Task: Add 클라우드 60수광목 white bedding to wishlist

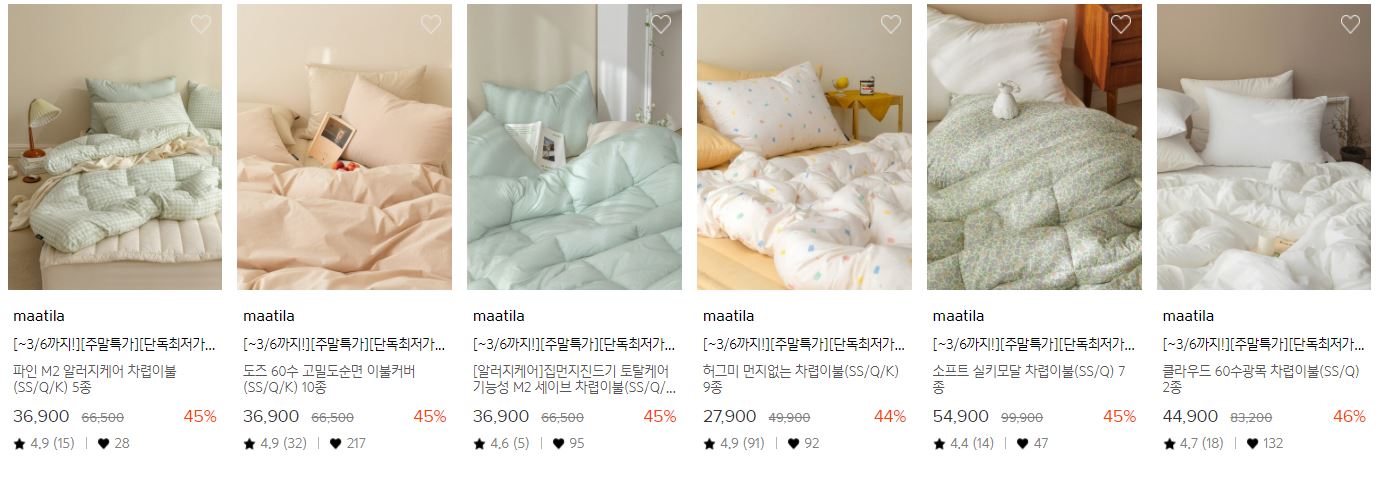Action: point(1351,25)
